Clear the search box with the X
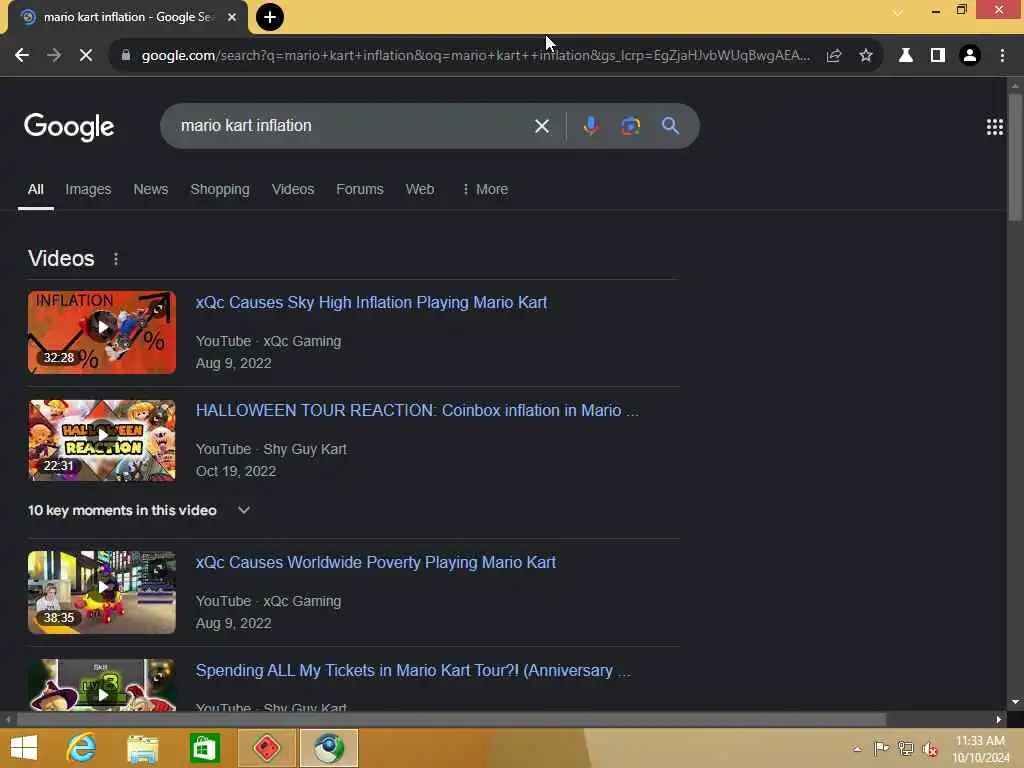 tap(542, 126)
